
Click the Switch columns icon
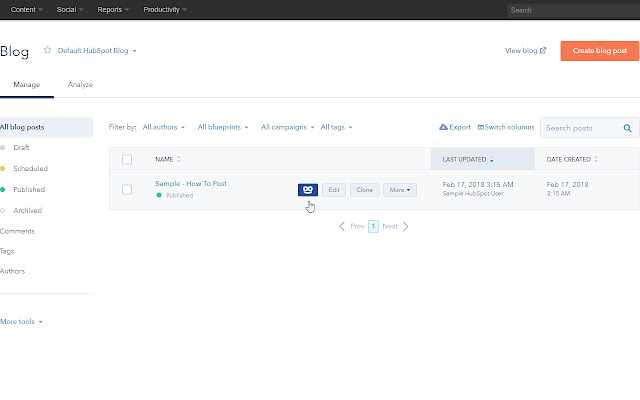[480, 127]
